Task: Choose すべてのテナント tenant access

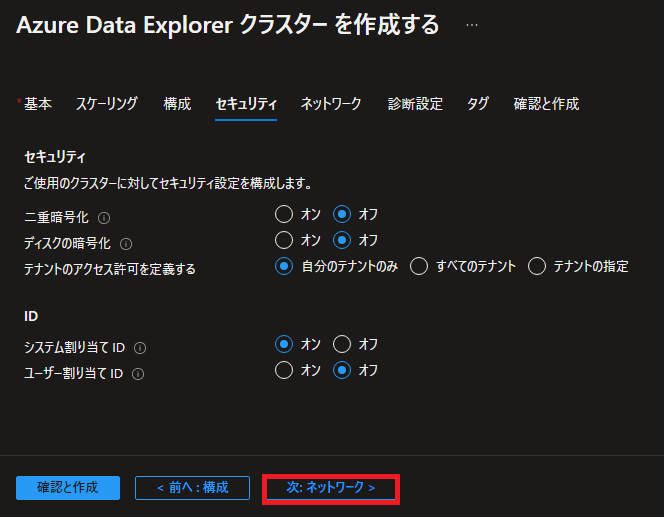Action: 419,266
